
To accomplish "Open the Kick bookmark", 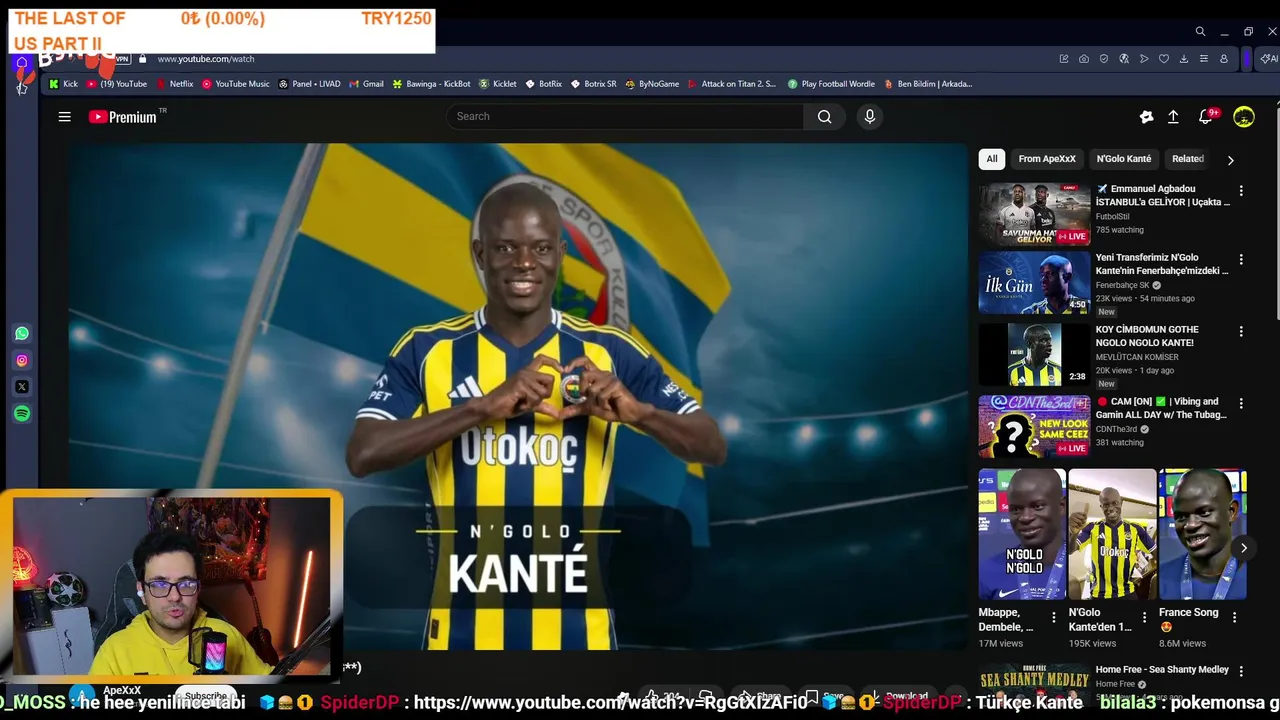I will point(63,84).
